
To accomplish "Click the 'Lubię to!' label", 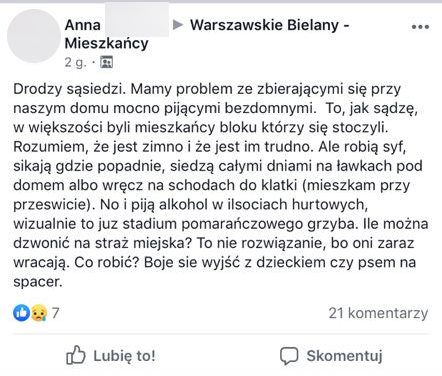I will (x=124, y=356).
